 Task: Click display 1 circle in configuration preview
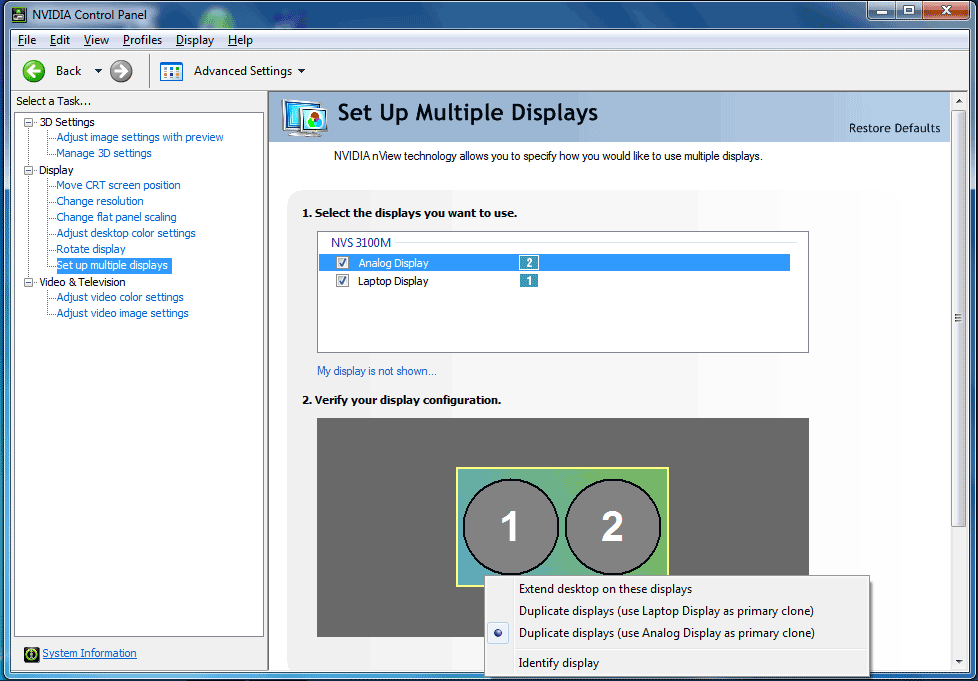[510, 527]
